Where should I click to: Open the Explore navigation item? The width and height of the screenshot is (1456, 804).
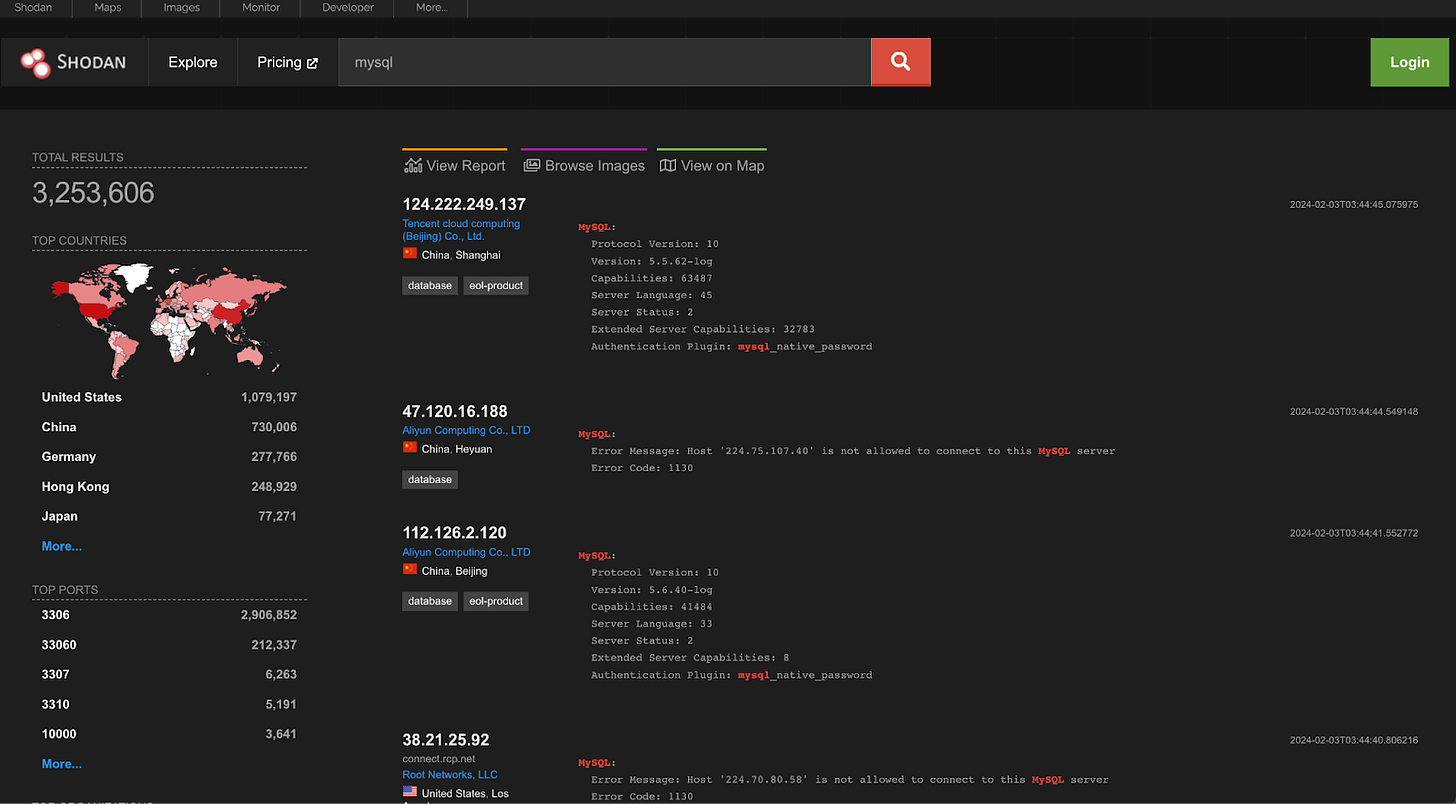pos(193,62)
